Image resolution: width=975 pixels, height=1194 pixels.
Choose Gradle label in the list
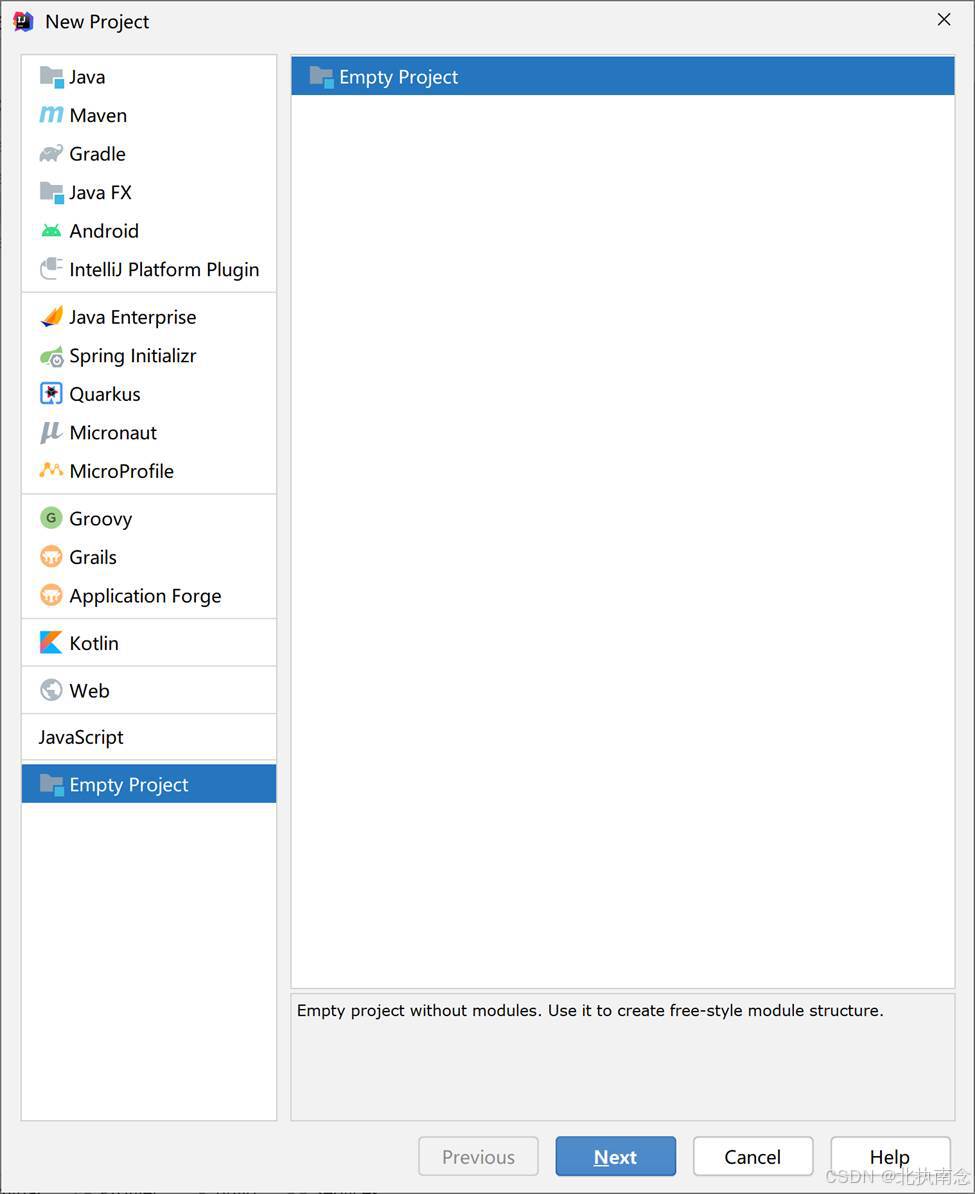point(98,154)
